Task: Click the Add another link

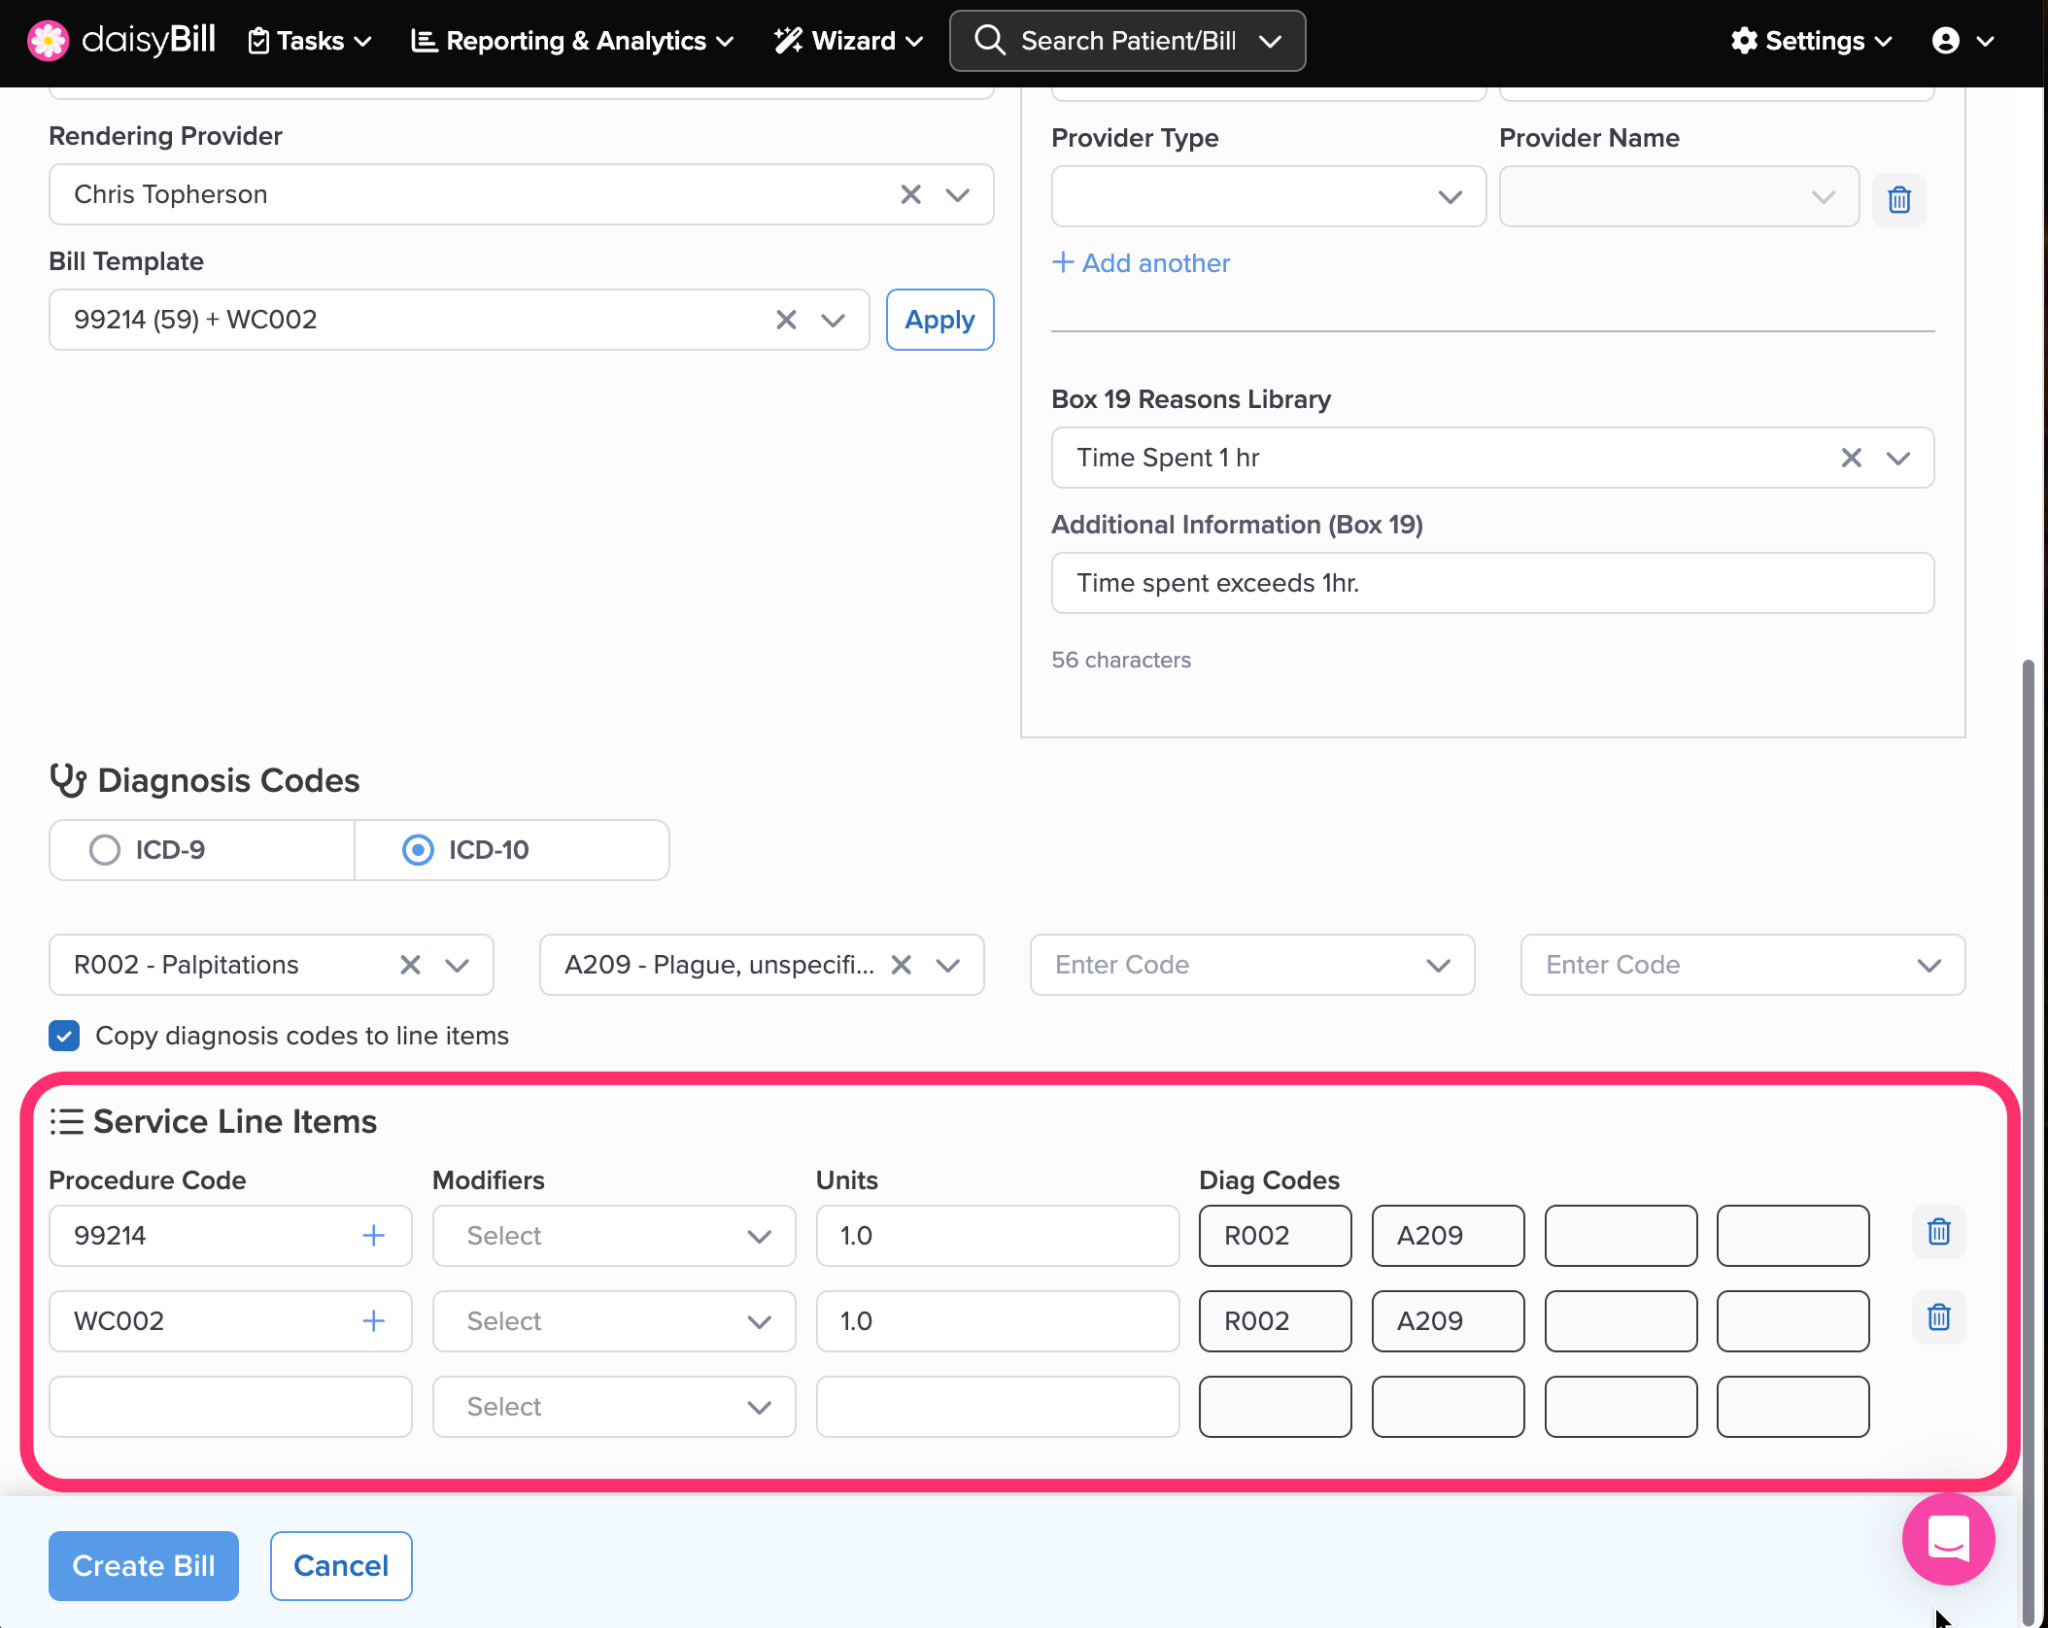Action: point(1141,263)
